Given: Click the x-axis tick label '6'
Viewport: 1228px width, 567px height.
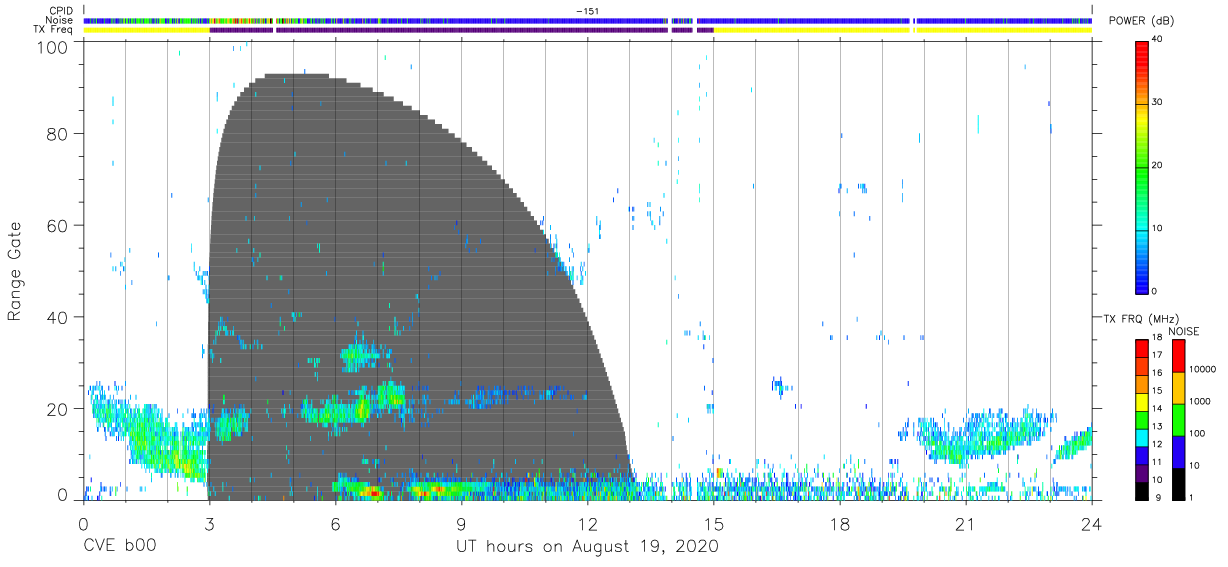Looking at the screenshot, I should [x=335, y=523].
